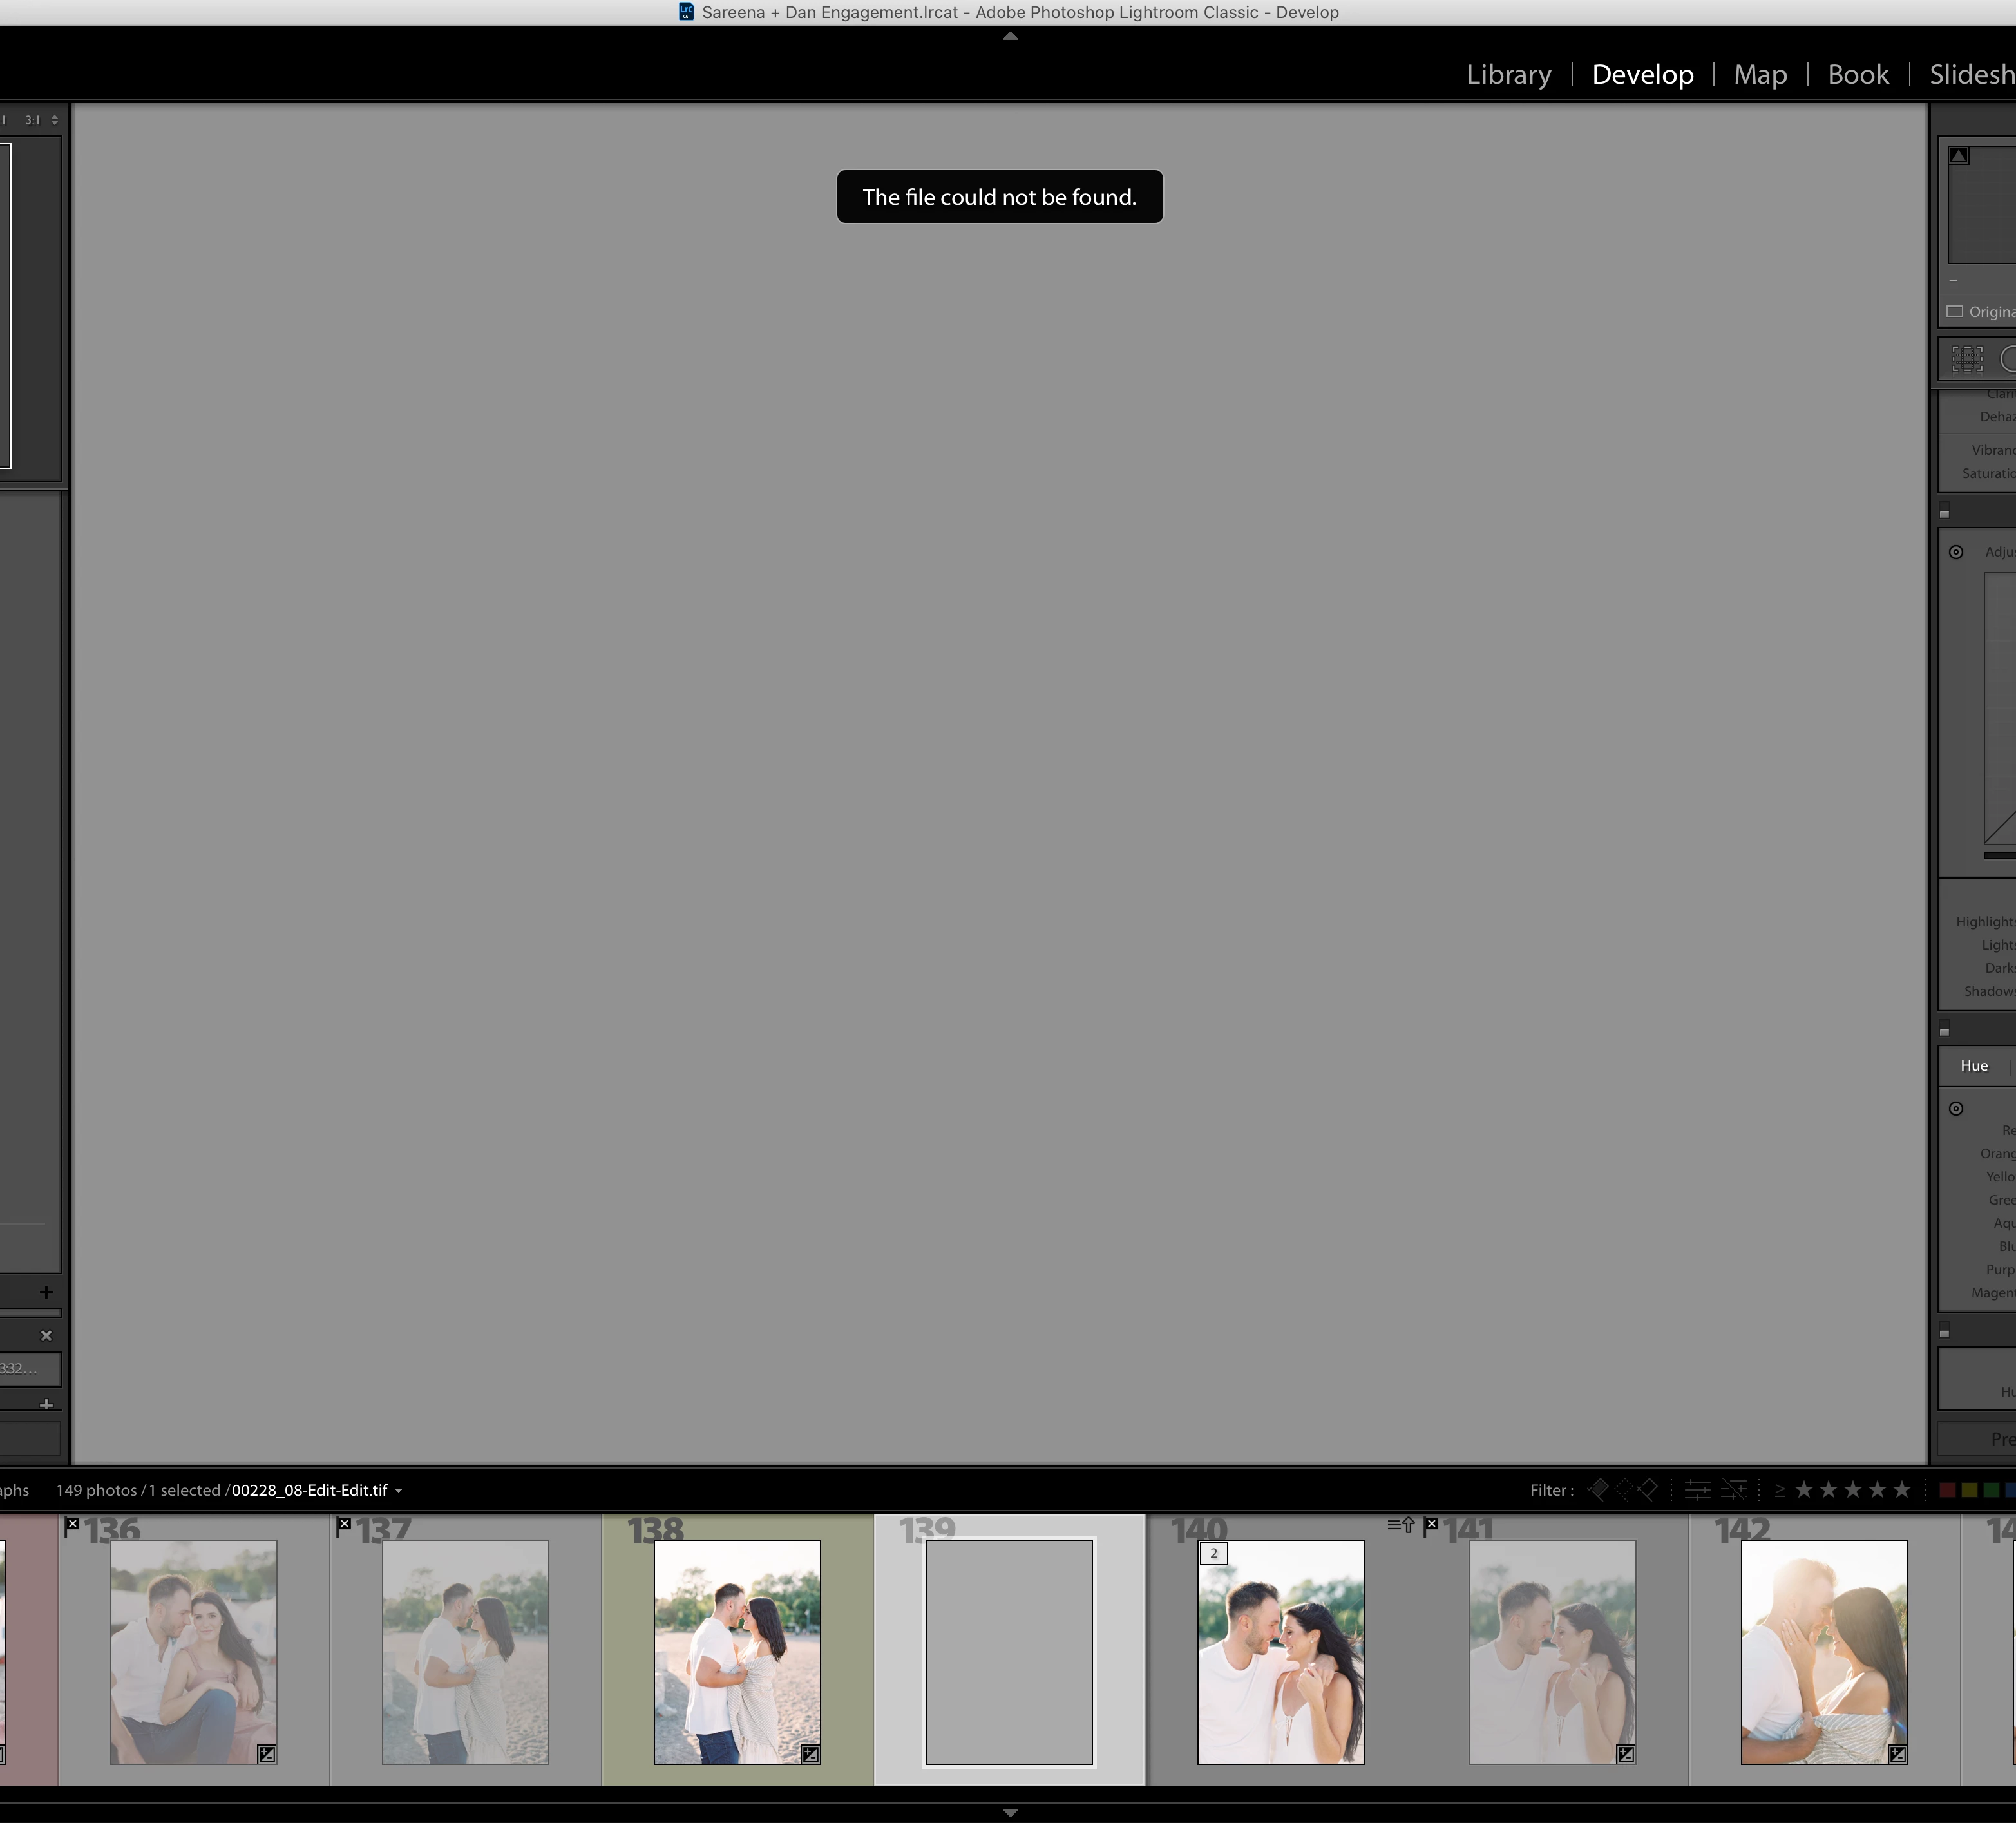Expand the top module panel arrow
2016x1823 pixels.
click(1010, 36)
